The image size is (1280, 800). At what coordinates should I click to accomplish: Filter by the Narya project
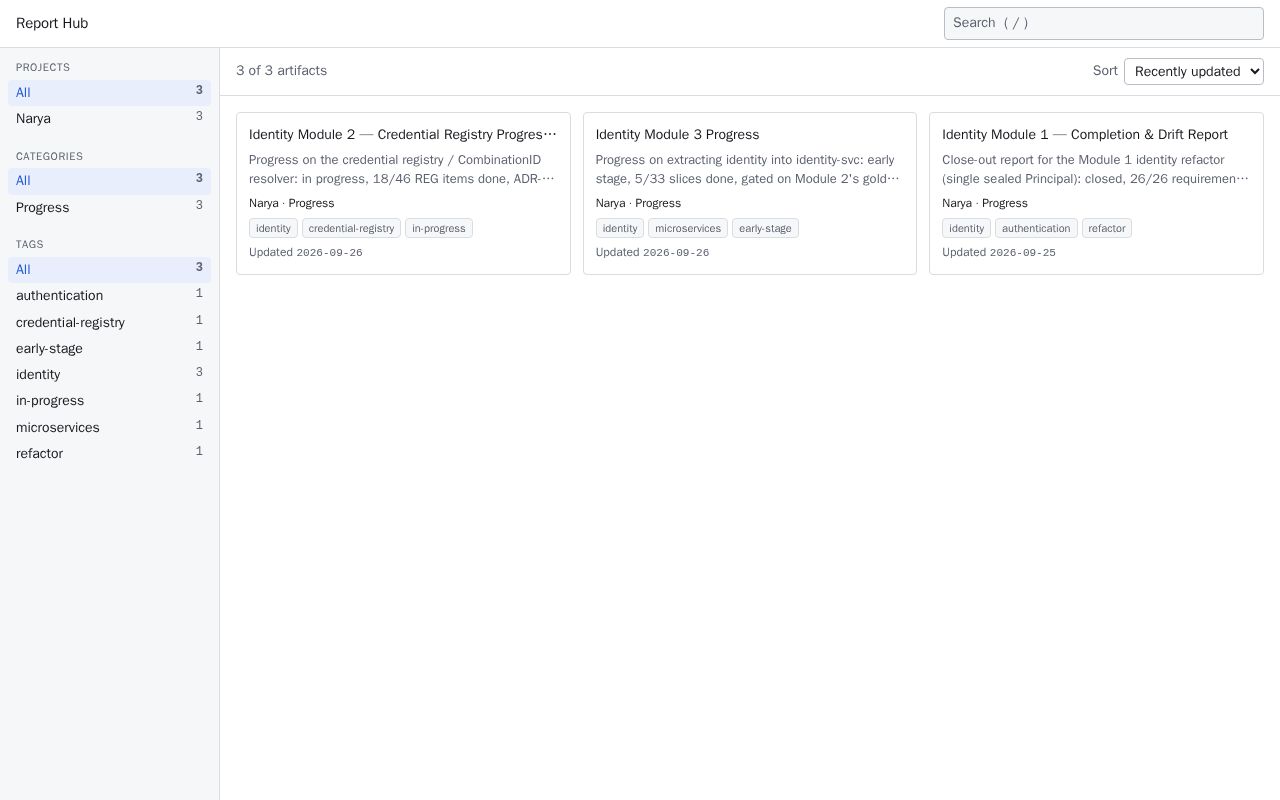pos(109,118)
